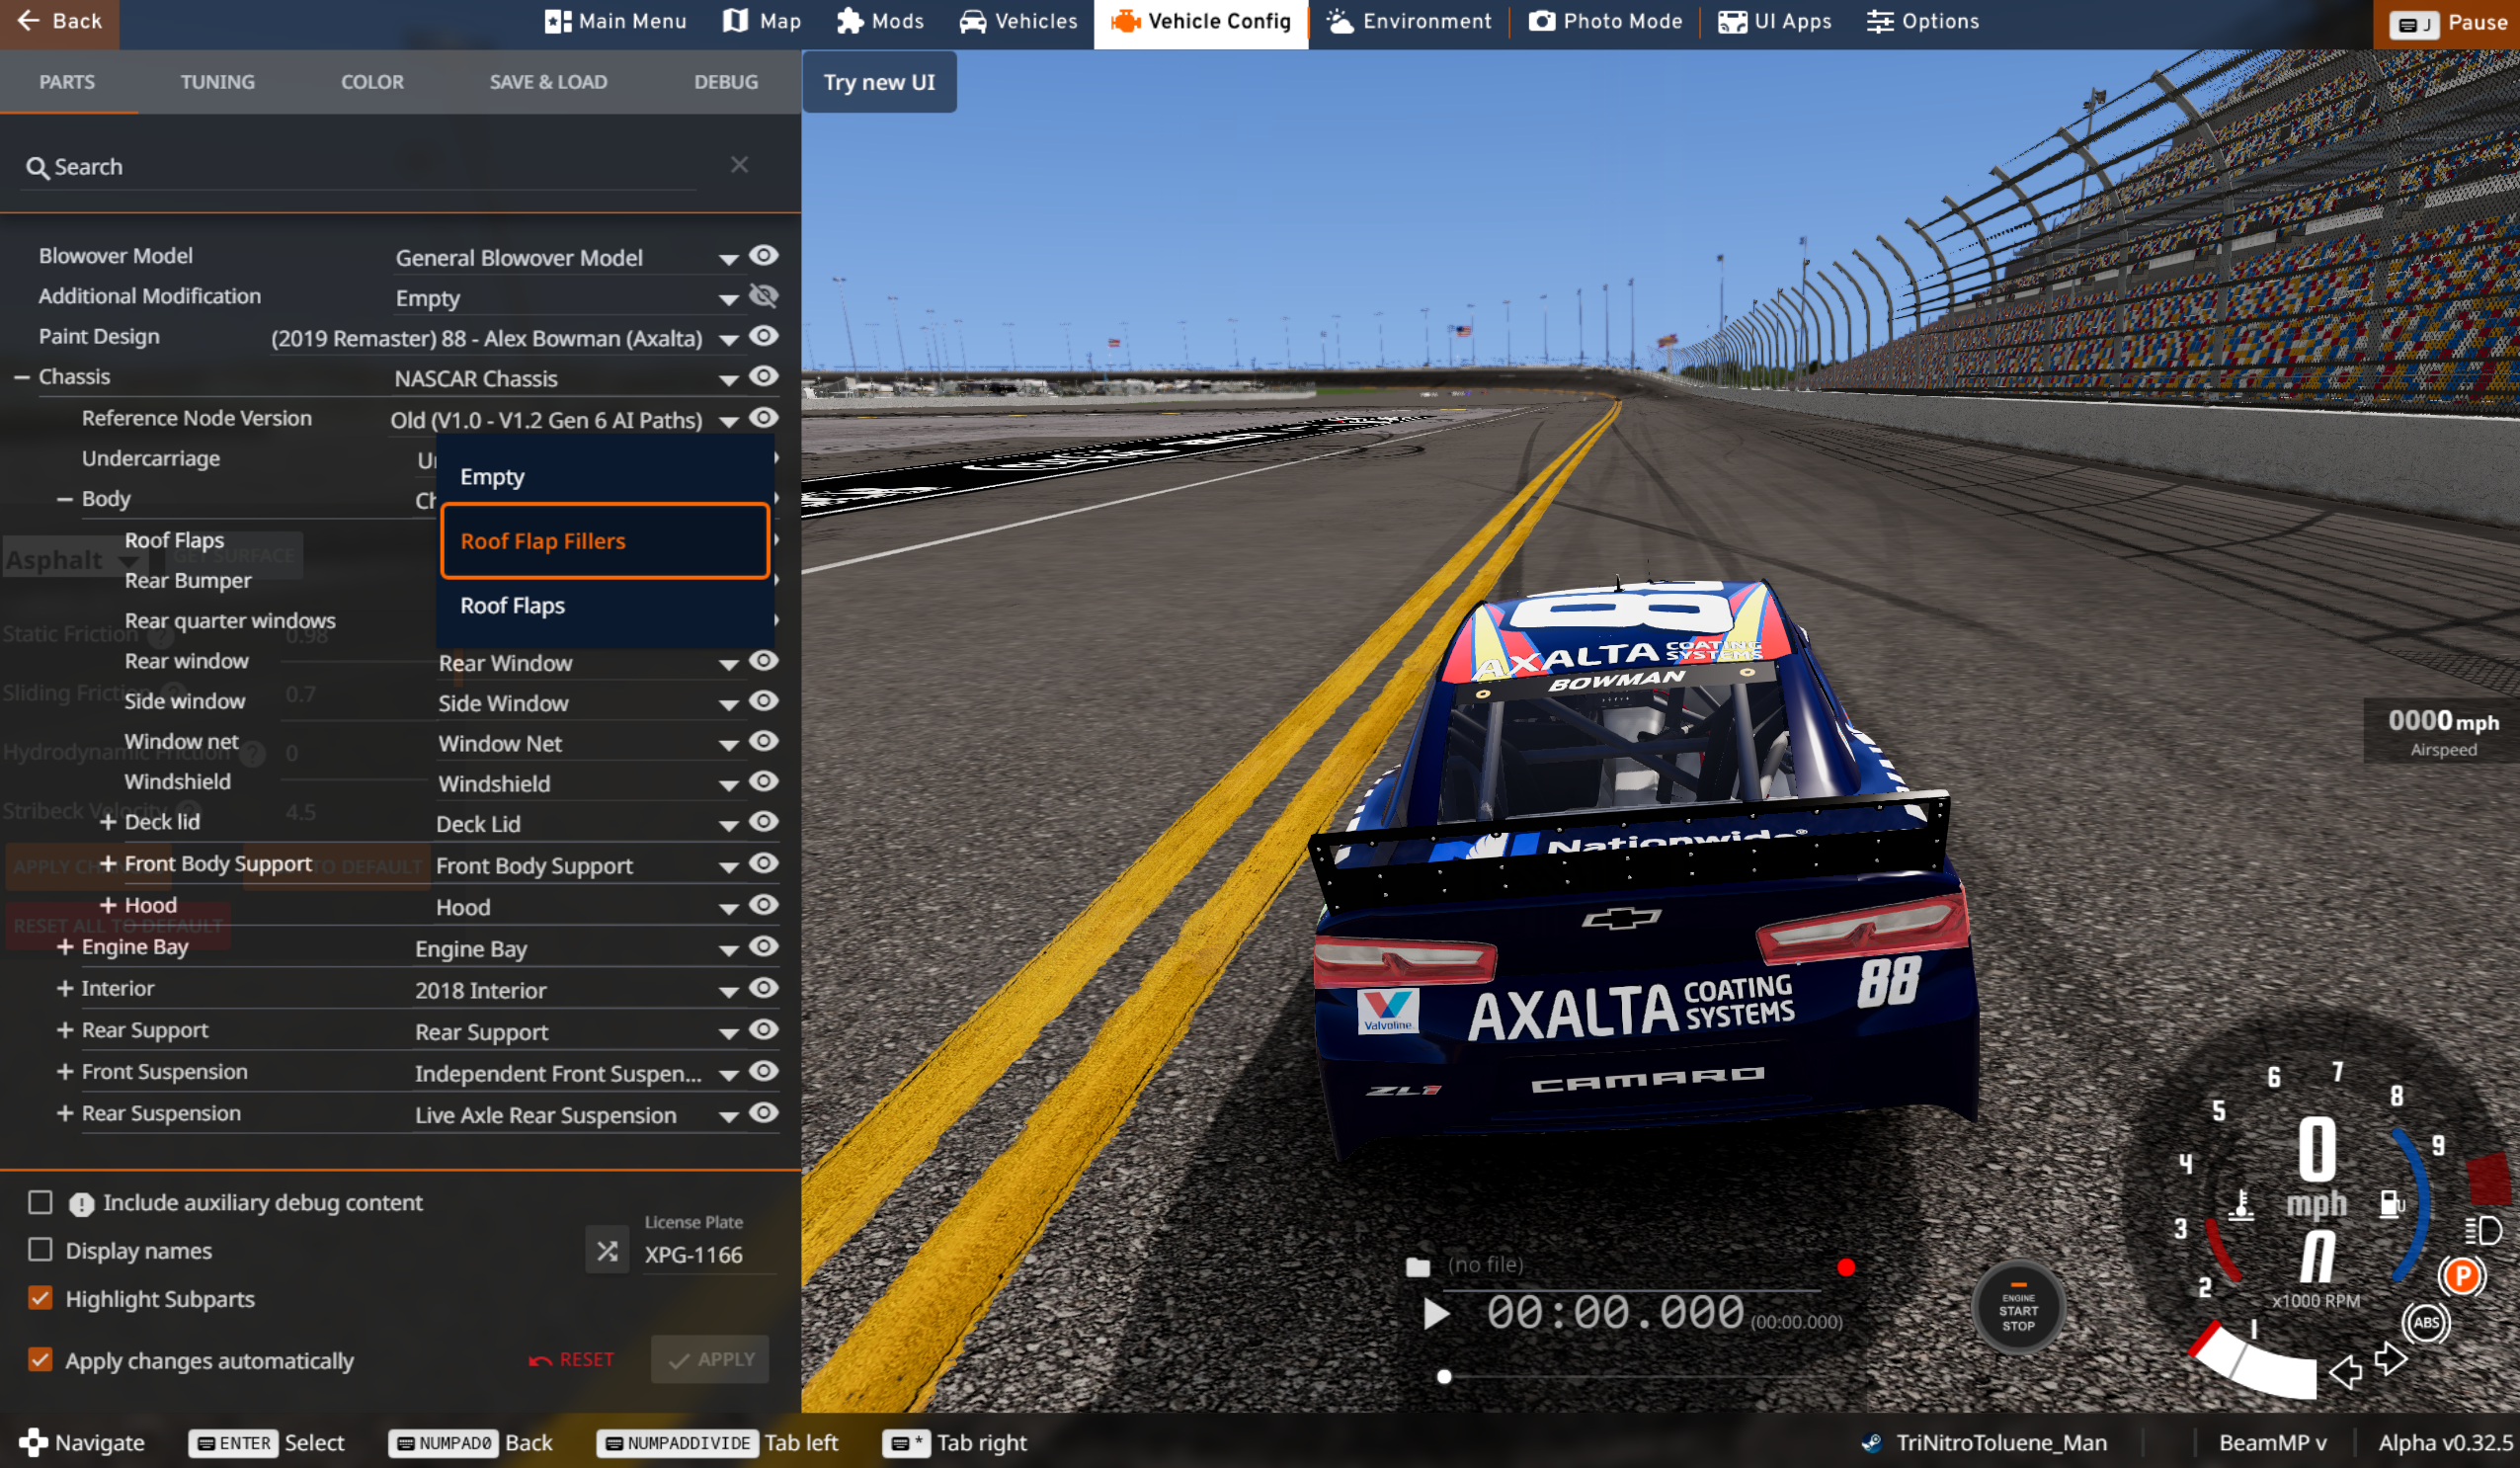The image size is (2520, 1468).
Task: Click the license plate shuffle icon
Action: (607, 1251)
